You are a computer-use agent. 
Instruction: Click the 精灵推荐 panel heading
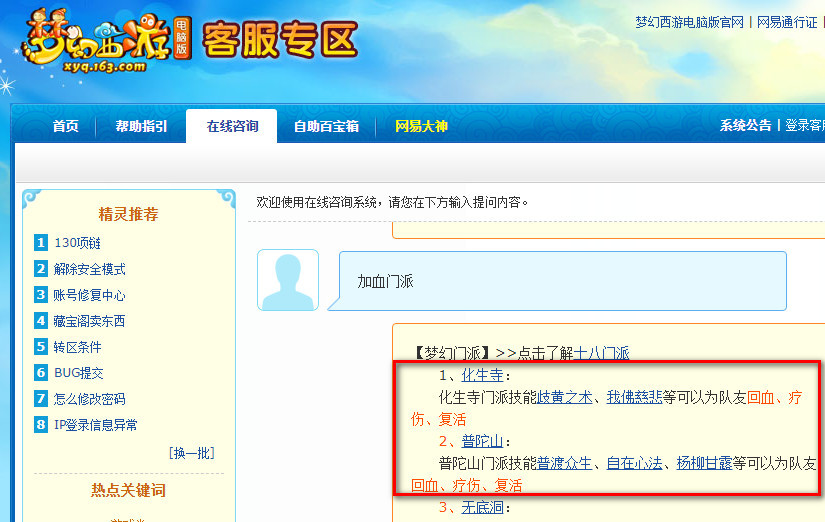coord(128,214)
